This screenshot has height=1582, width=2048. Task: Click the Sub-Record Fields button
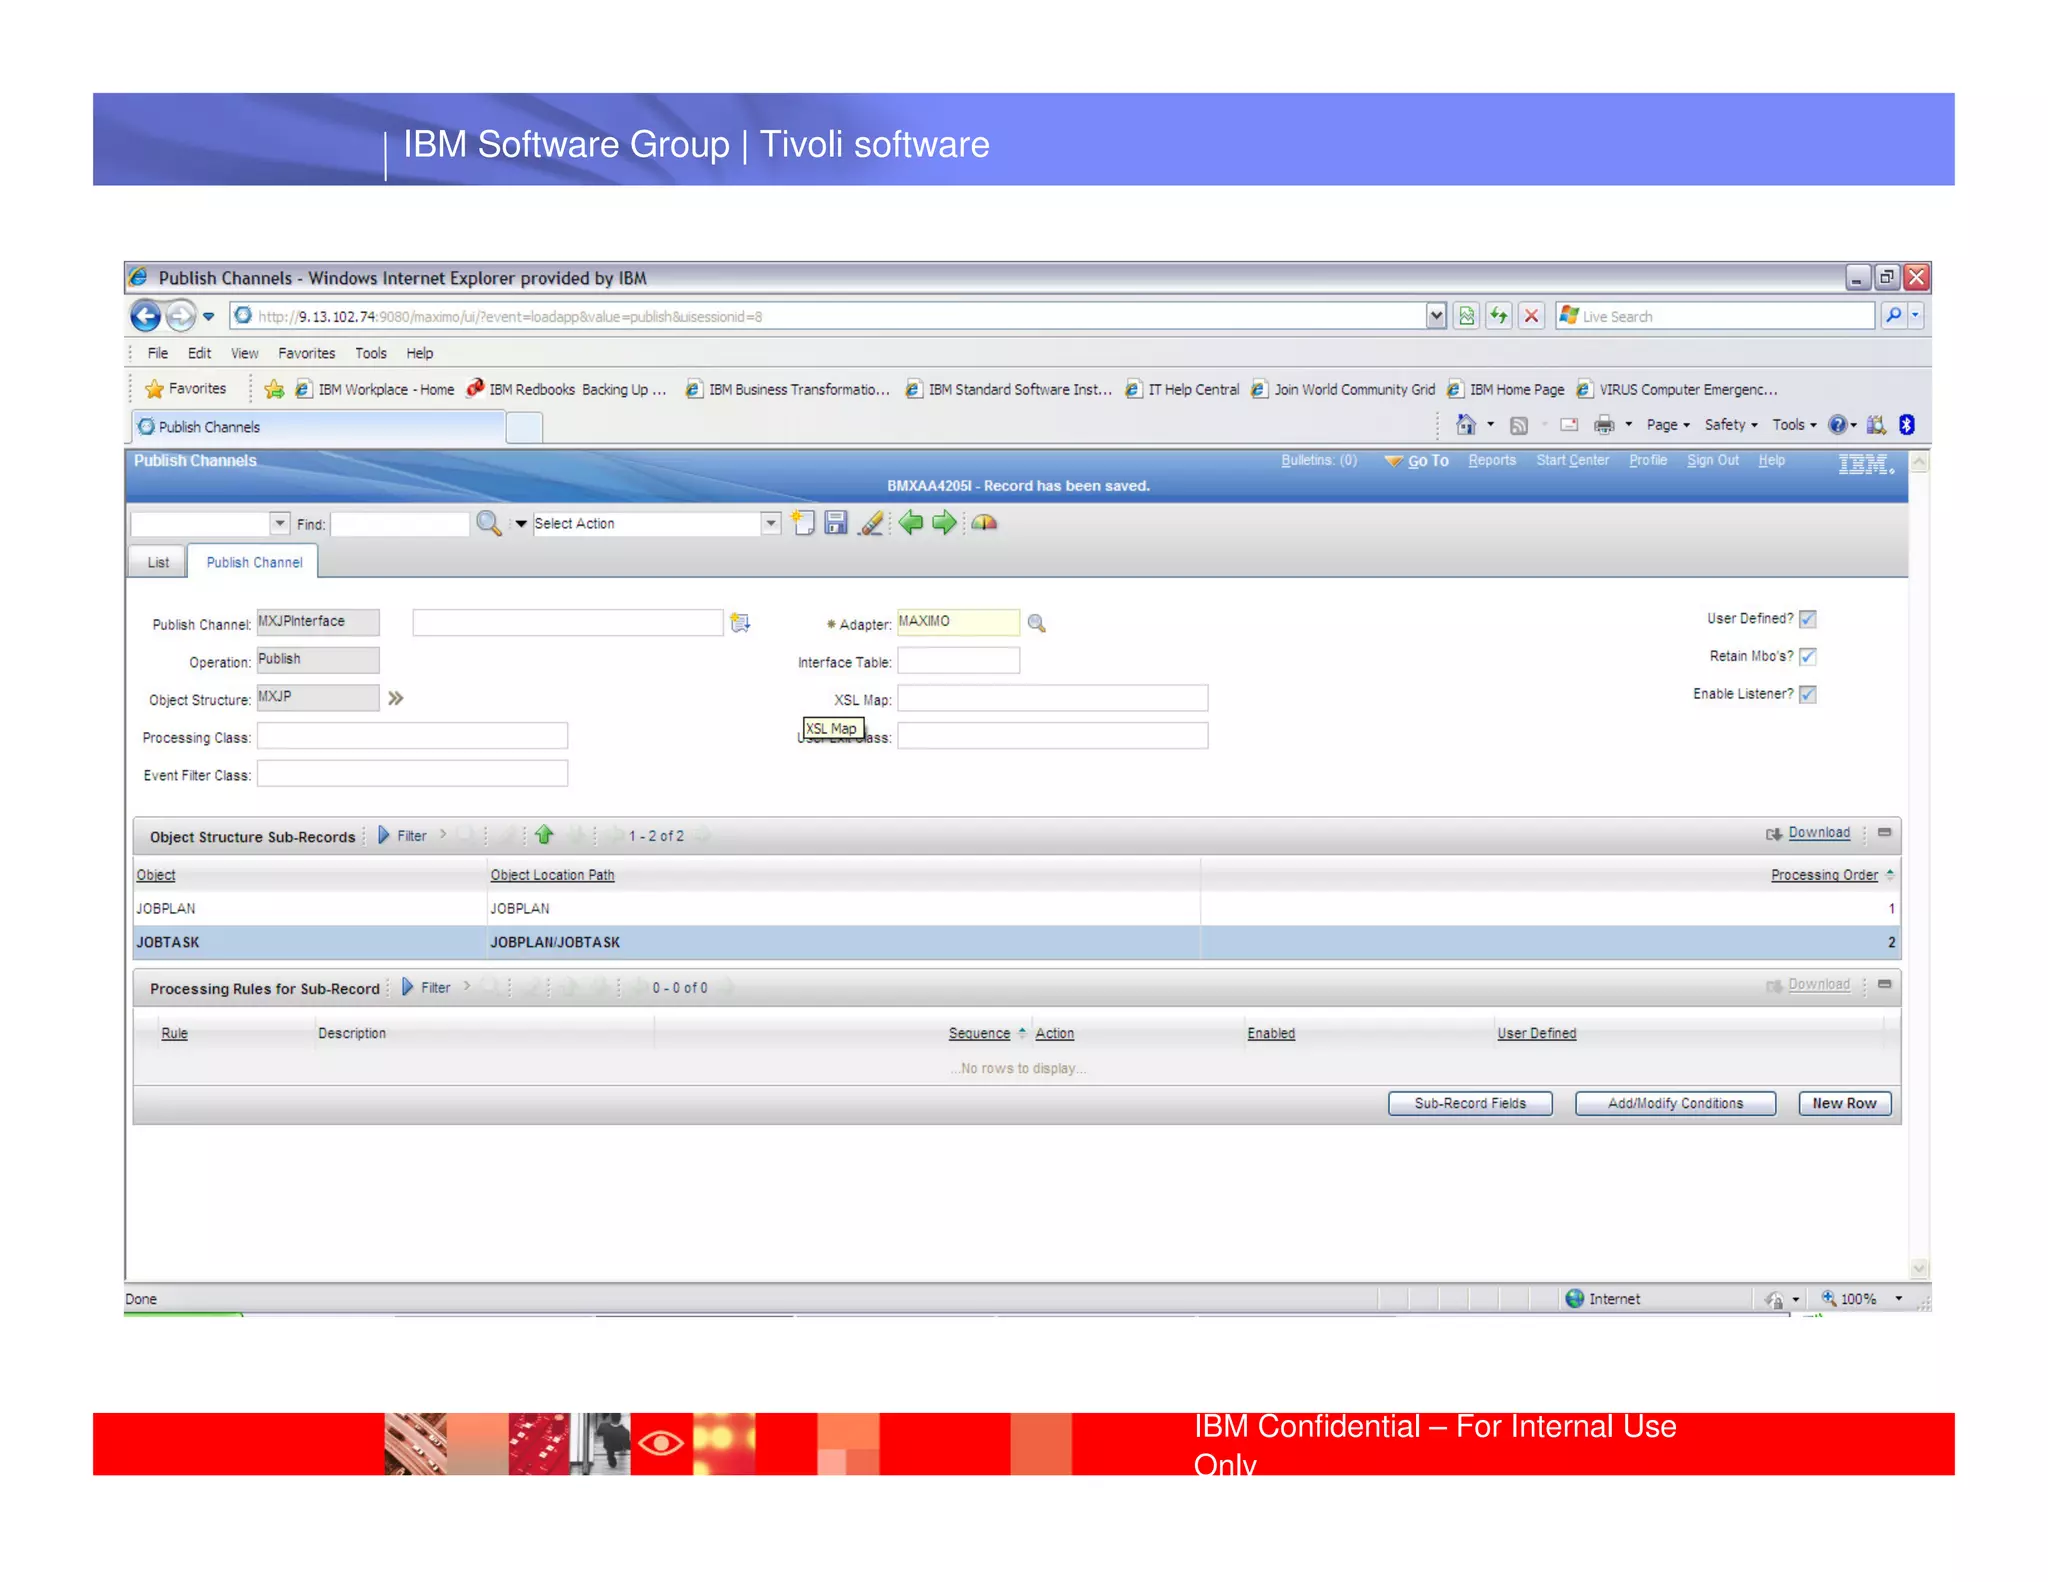click(x=1470, y=1103)
